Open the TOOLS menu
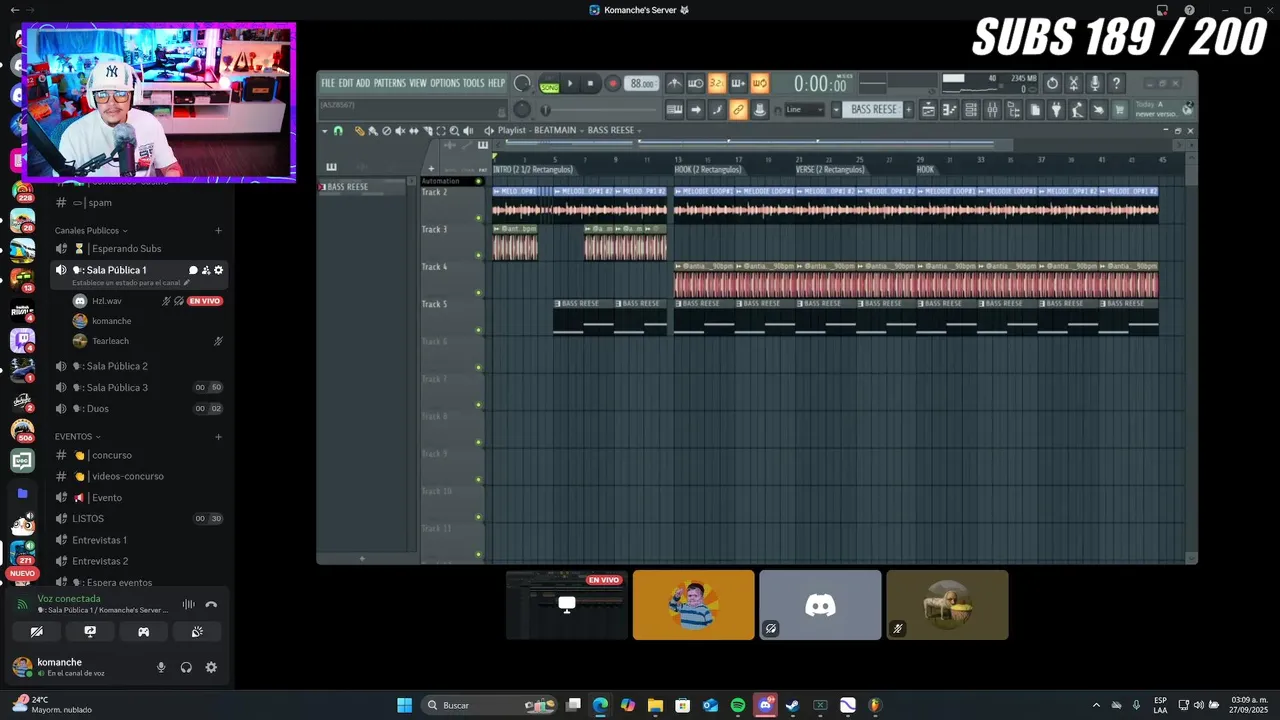Screen dimensions: 1280x720 pyautogui.click(x=473, y=83)
